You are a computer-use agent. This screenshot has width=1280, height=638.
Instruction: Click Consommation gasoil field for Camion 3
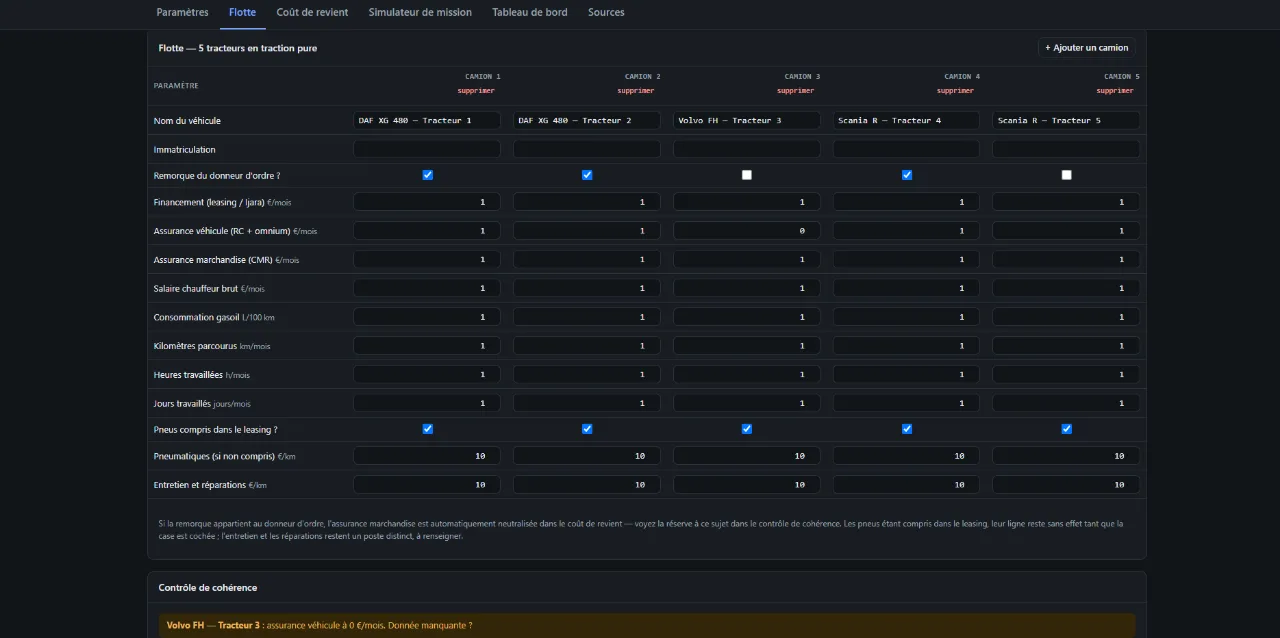pos(747,317)
